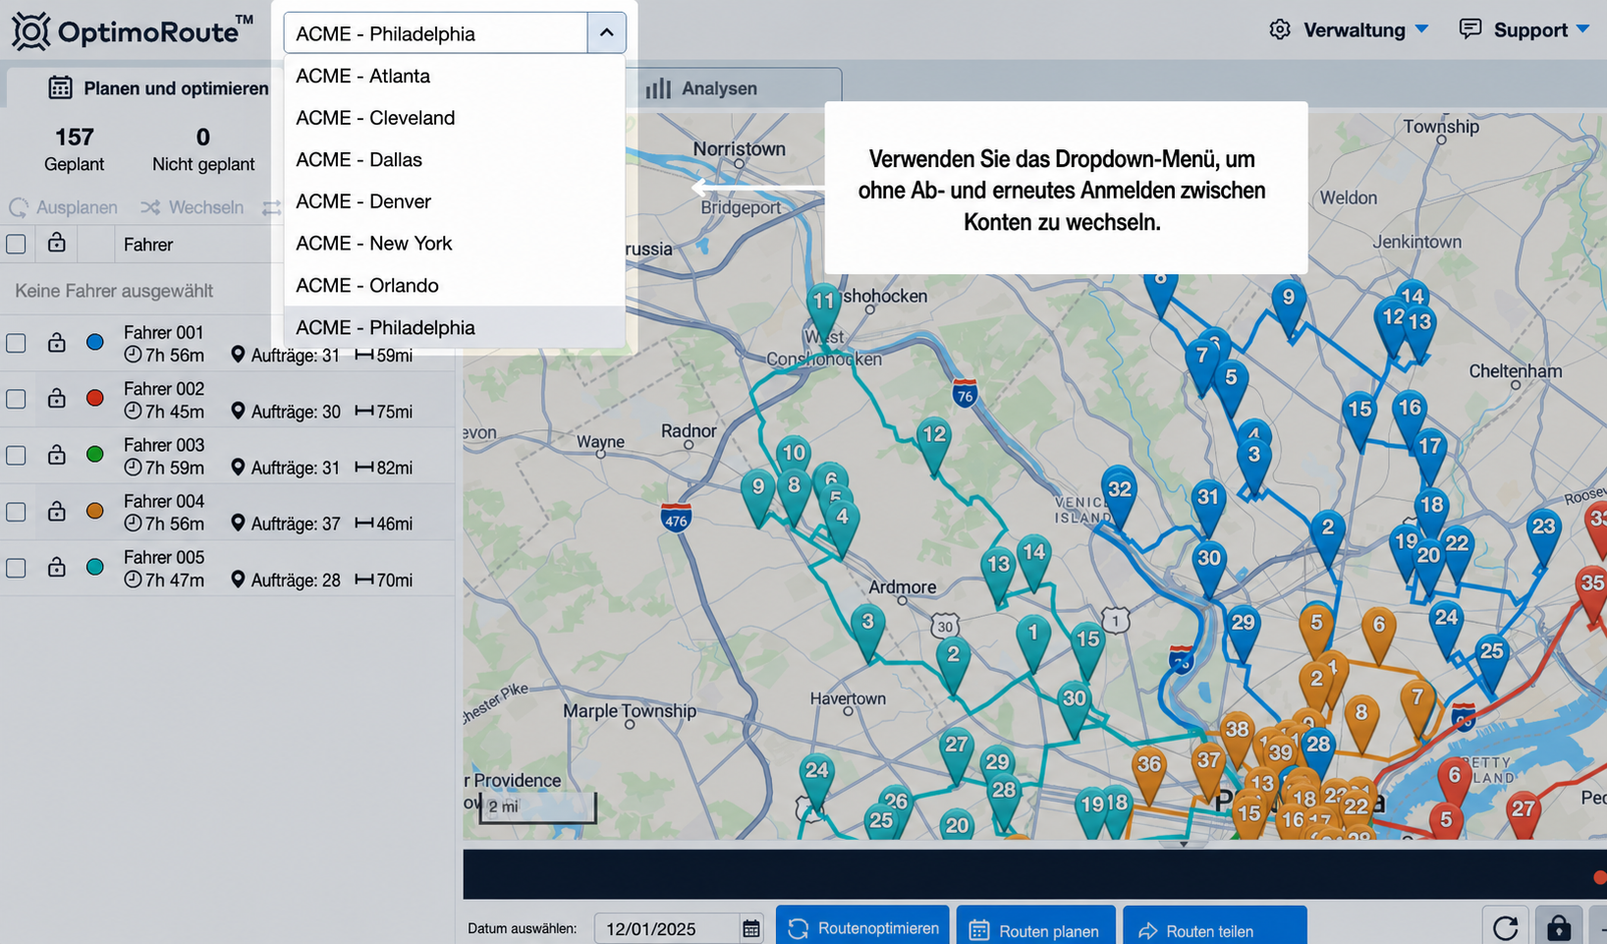Image resolution: width=1607 pixels, height=944 pixels.
Task: Click the Wechseln button
Action: click(x=192, y=207)
